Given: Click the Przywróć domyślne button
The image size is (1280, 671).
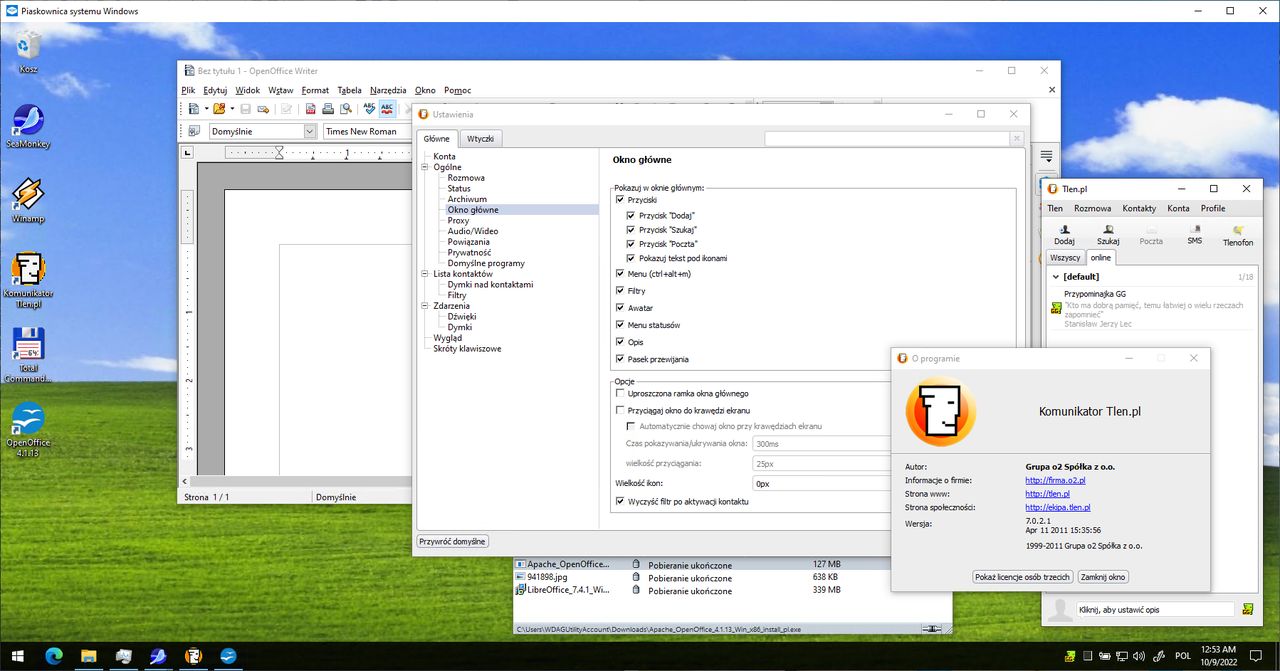Looking at the screenshot, I should [x=453, y=541].
